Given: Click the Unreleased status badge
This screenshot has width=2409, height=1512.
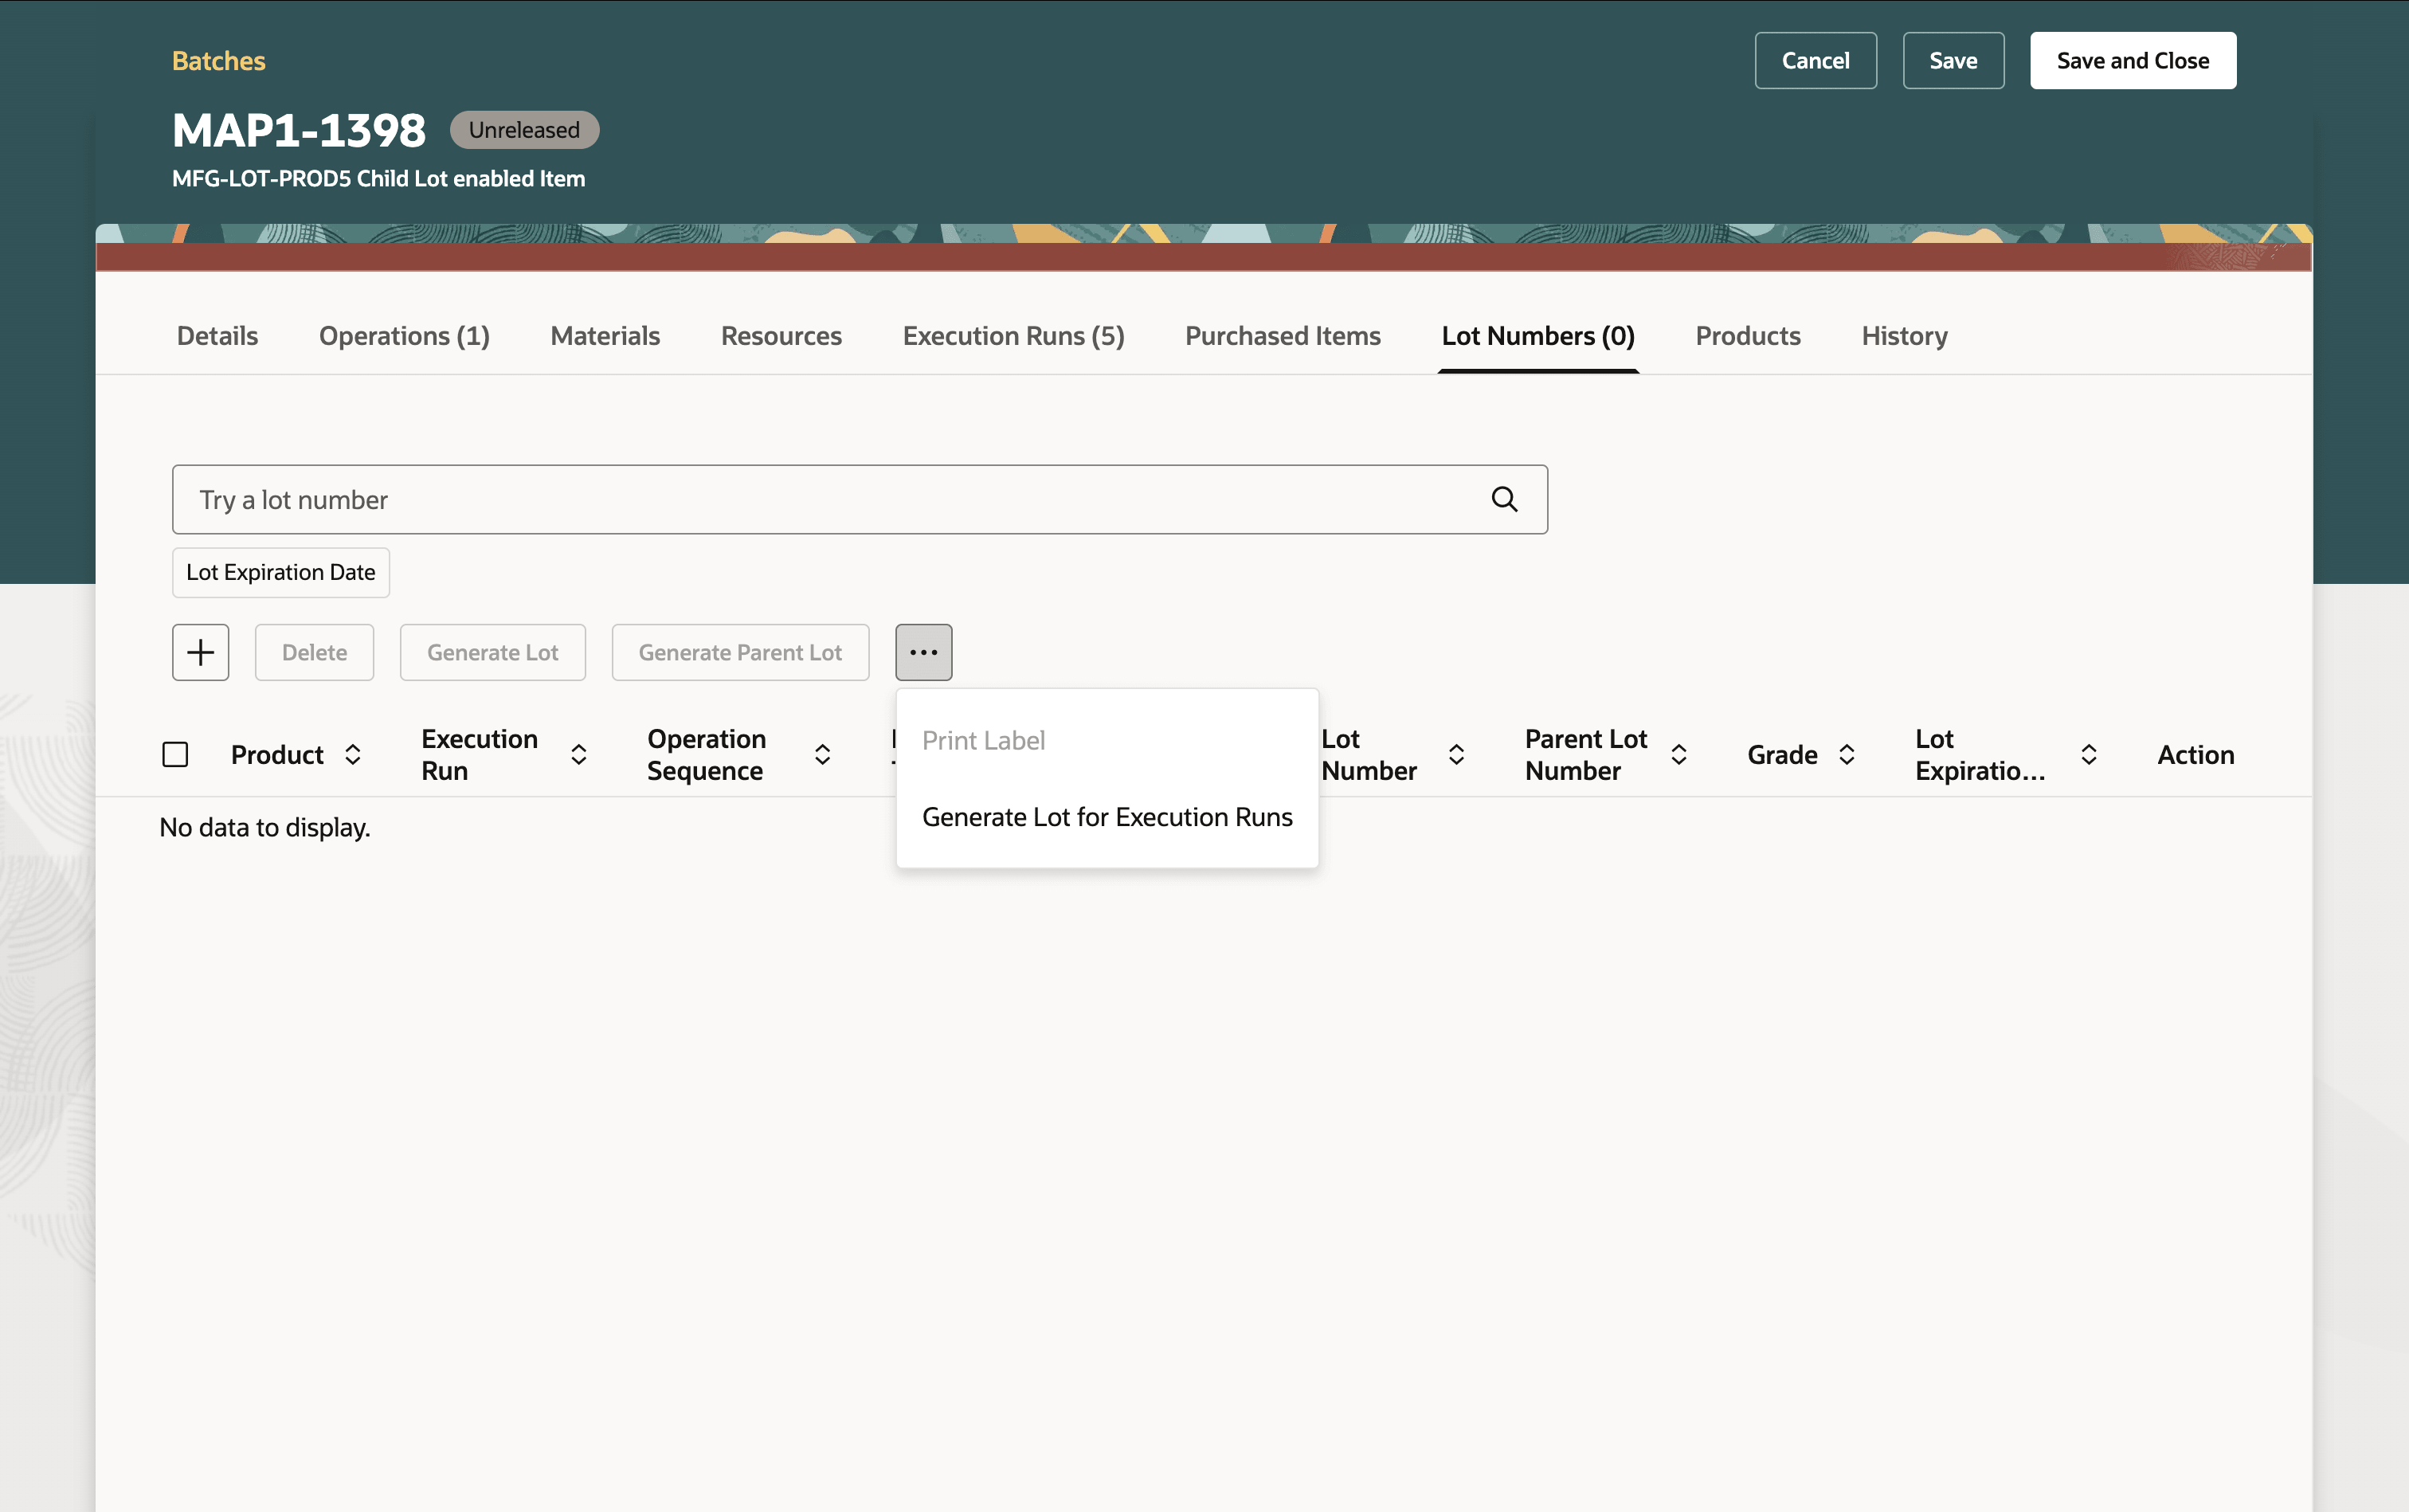Looking at the screenshot, I should click(x=524, y=130).
